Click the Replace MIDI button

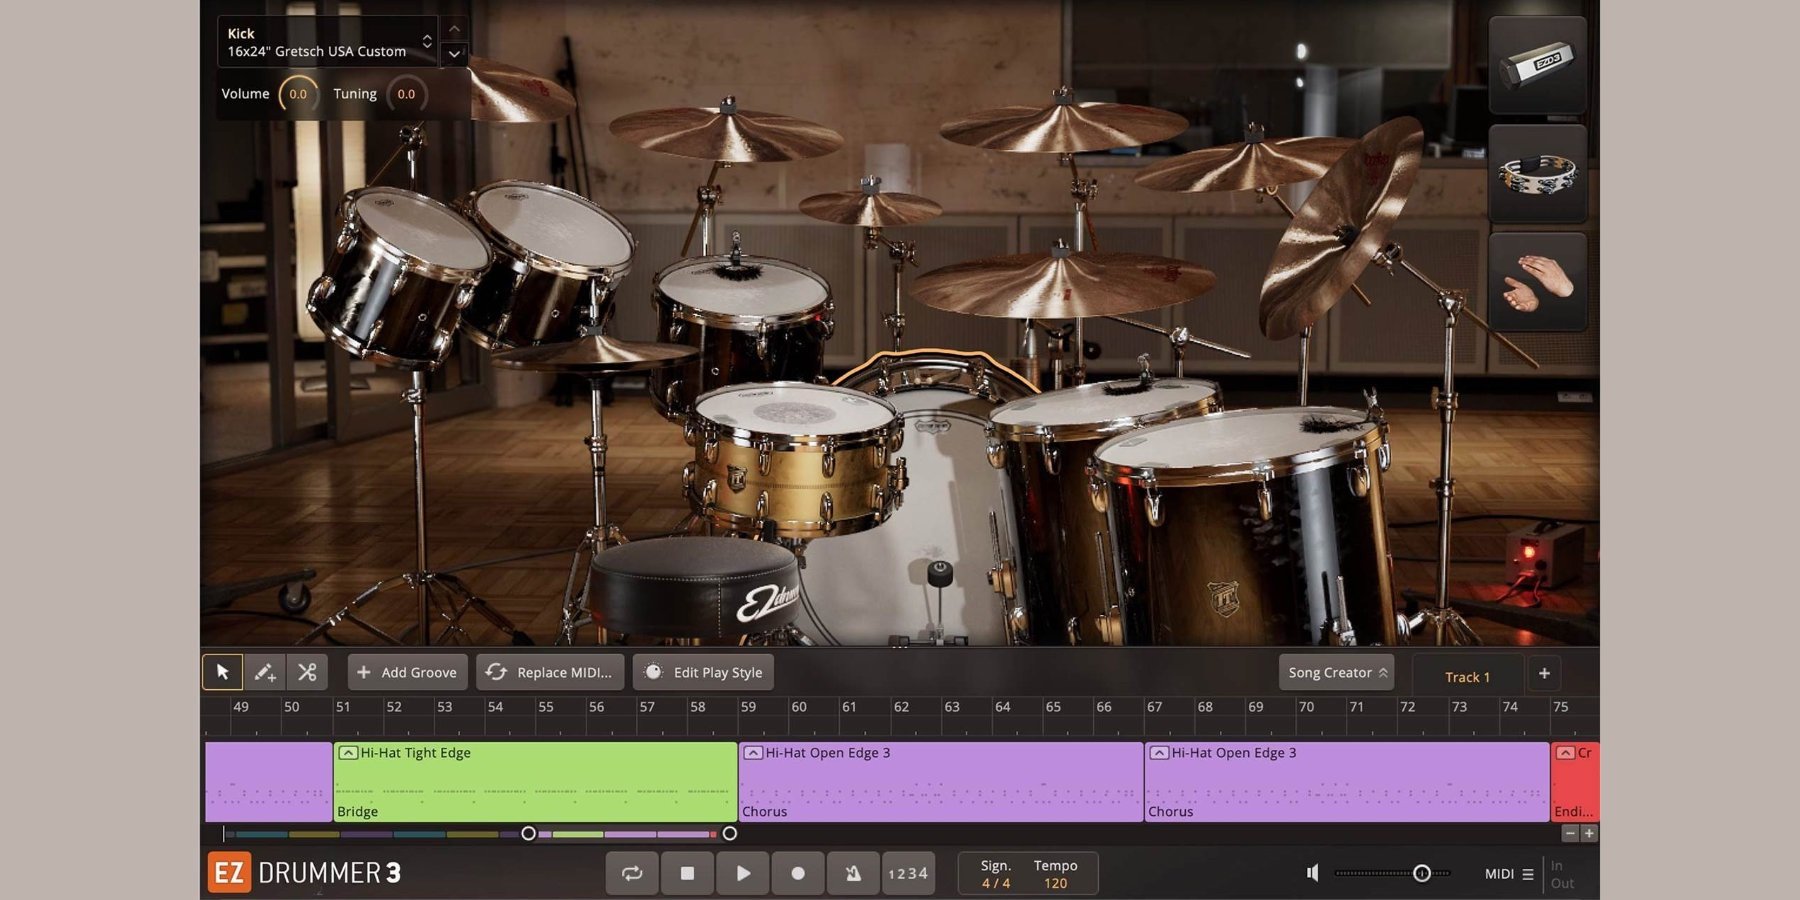550,672
